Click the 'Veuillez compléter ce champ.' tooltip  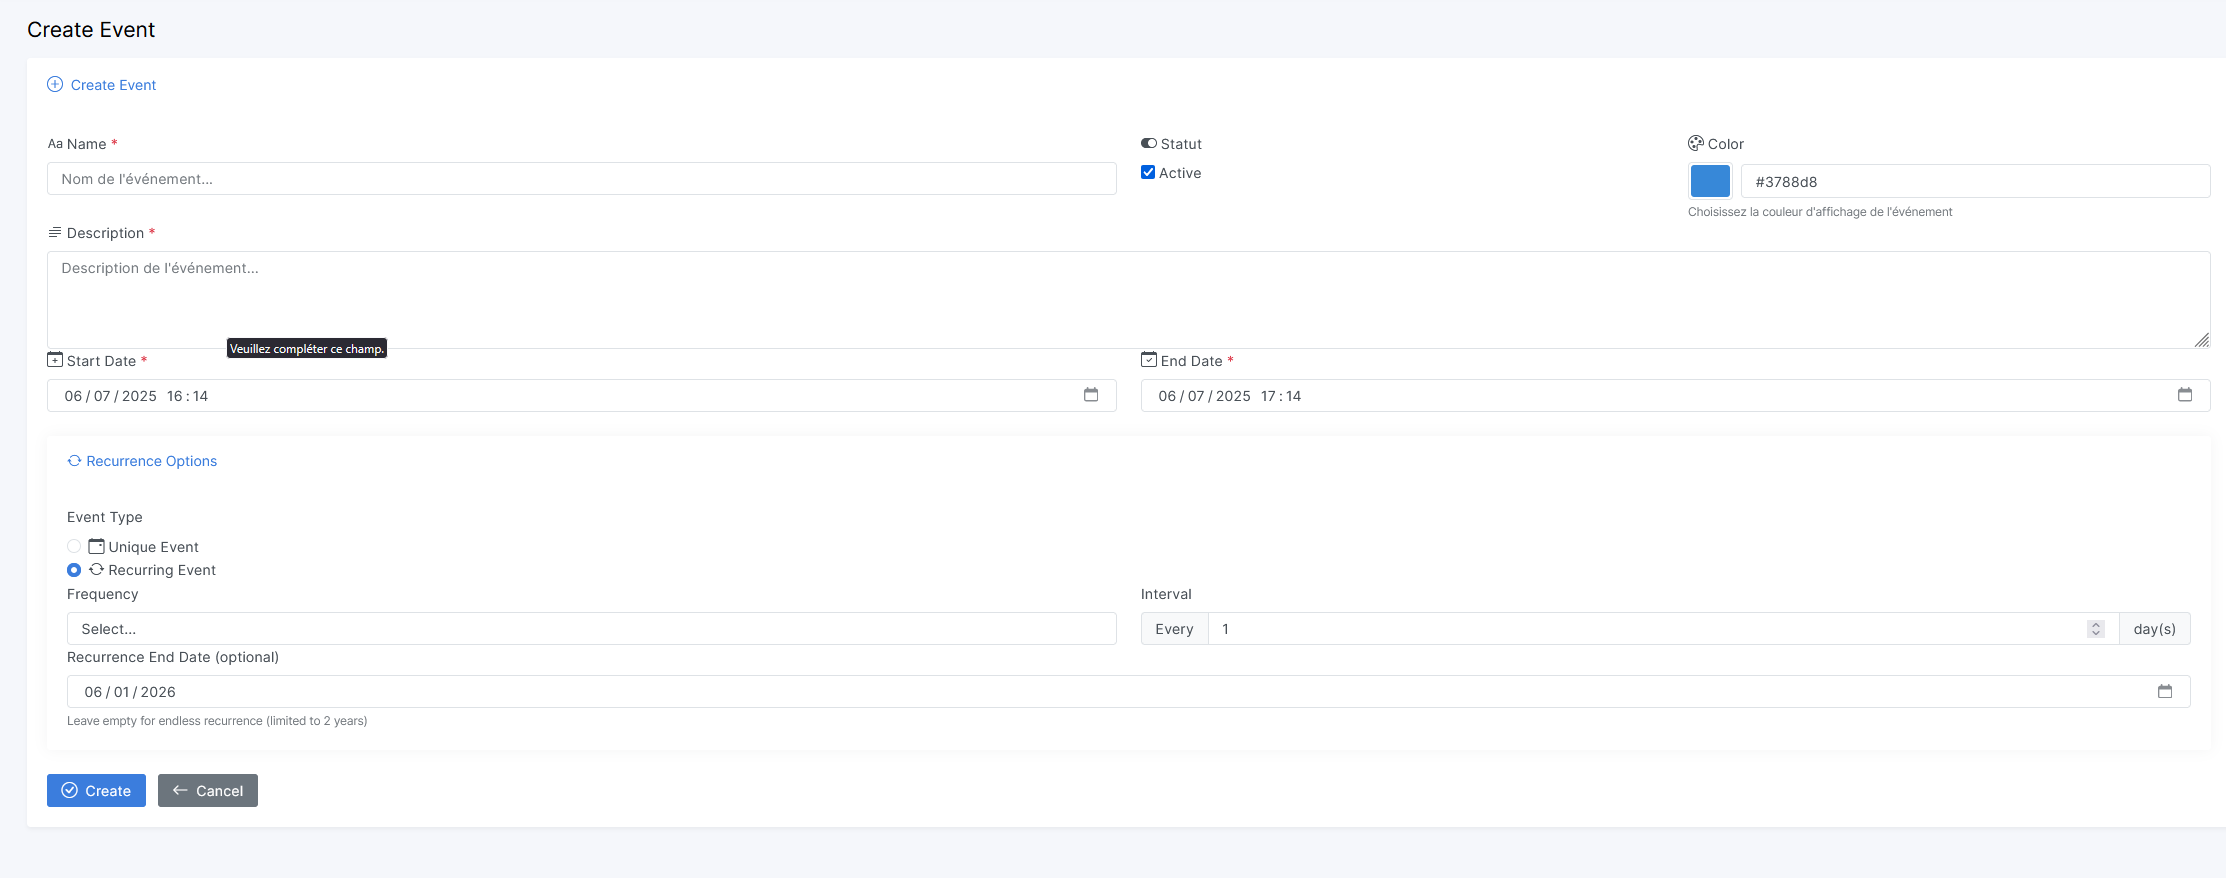(307, 348)
